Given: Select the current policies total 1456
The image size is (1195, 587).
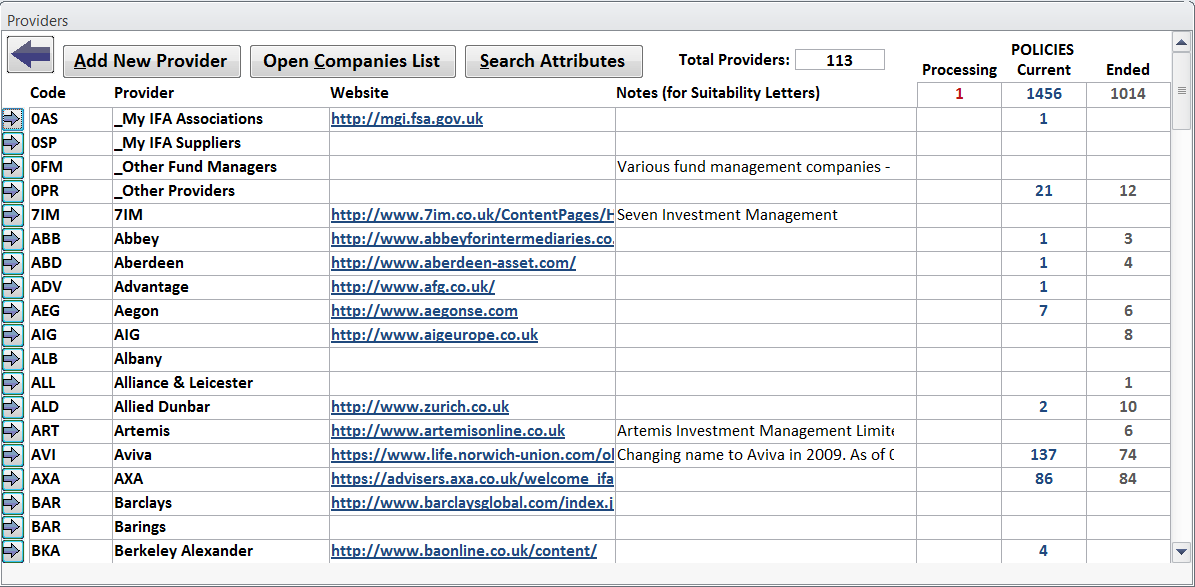Looking at the screenshot, I should click(1043, 95).
